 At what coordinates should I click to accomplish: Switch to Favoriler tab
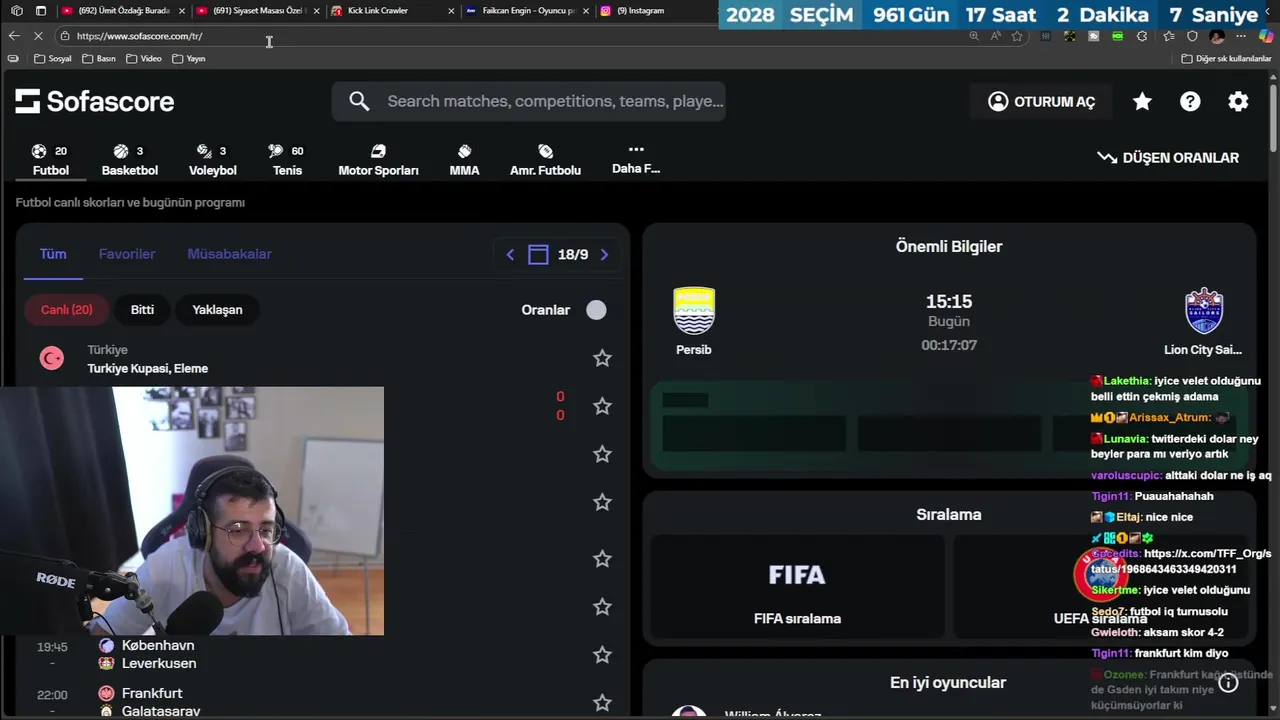click(x=127, y=254)
